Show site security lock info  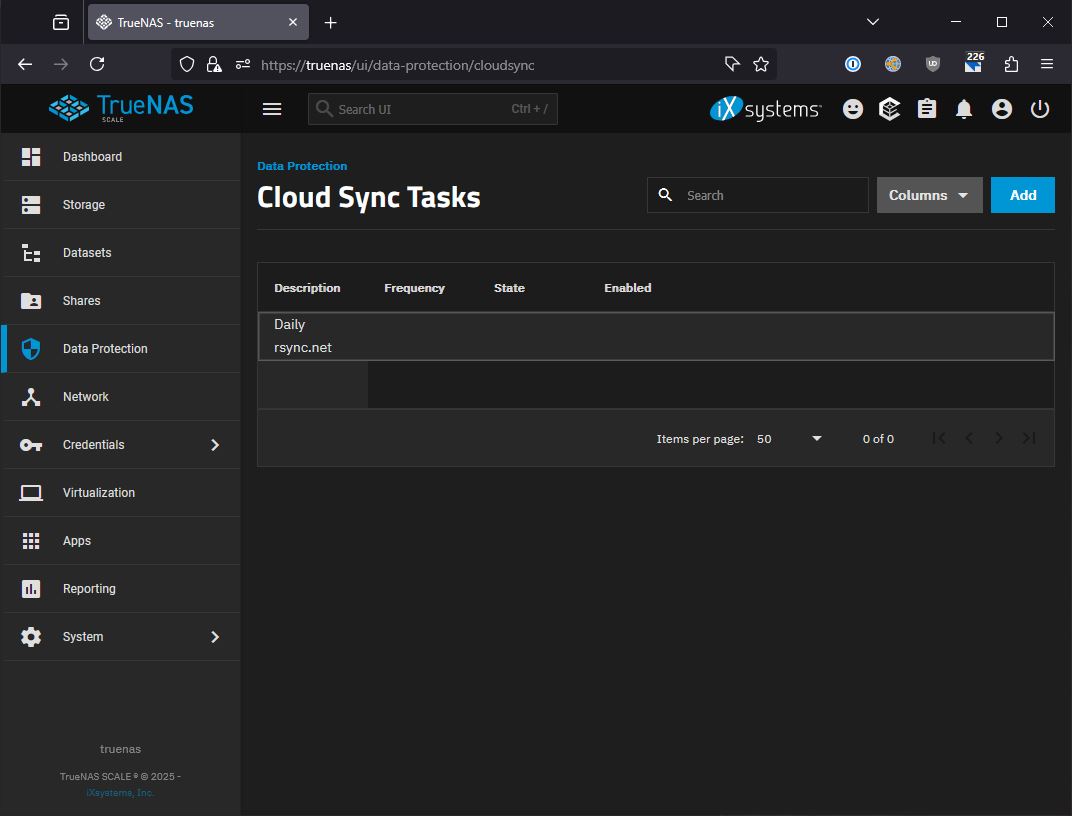point(214,64)
